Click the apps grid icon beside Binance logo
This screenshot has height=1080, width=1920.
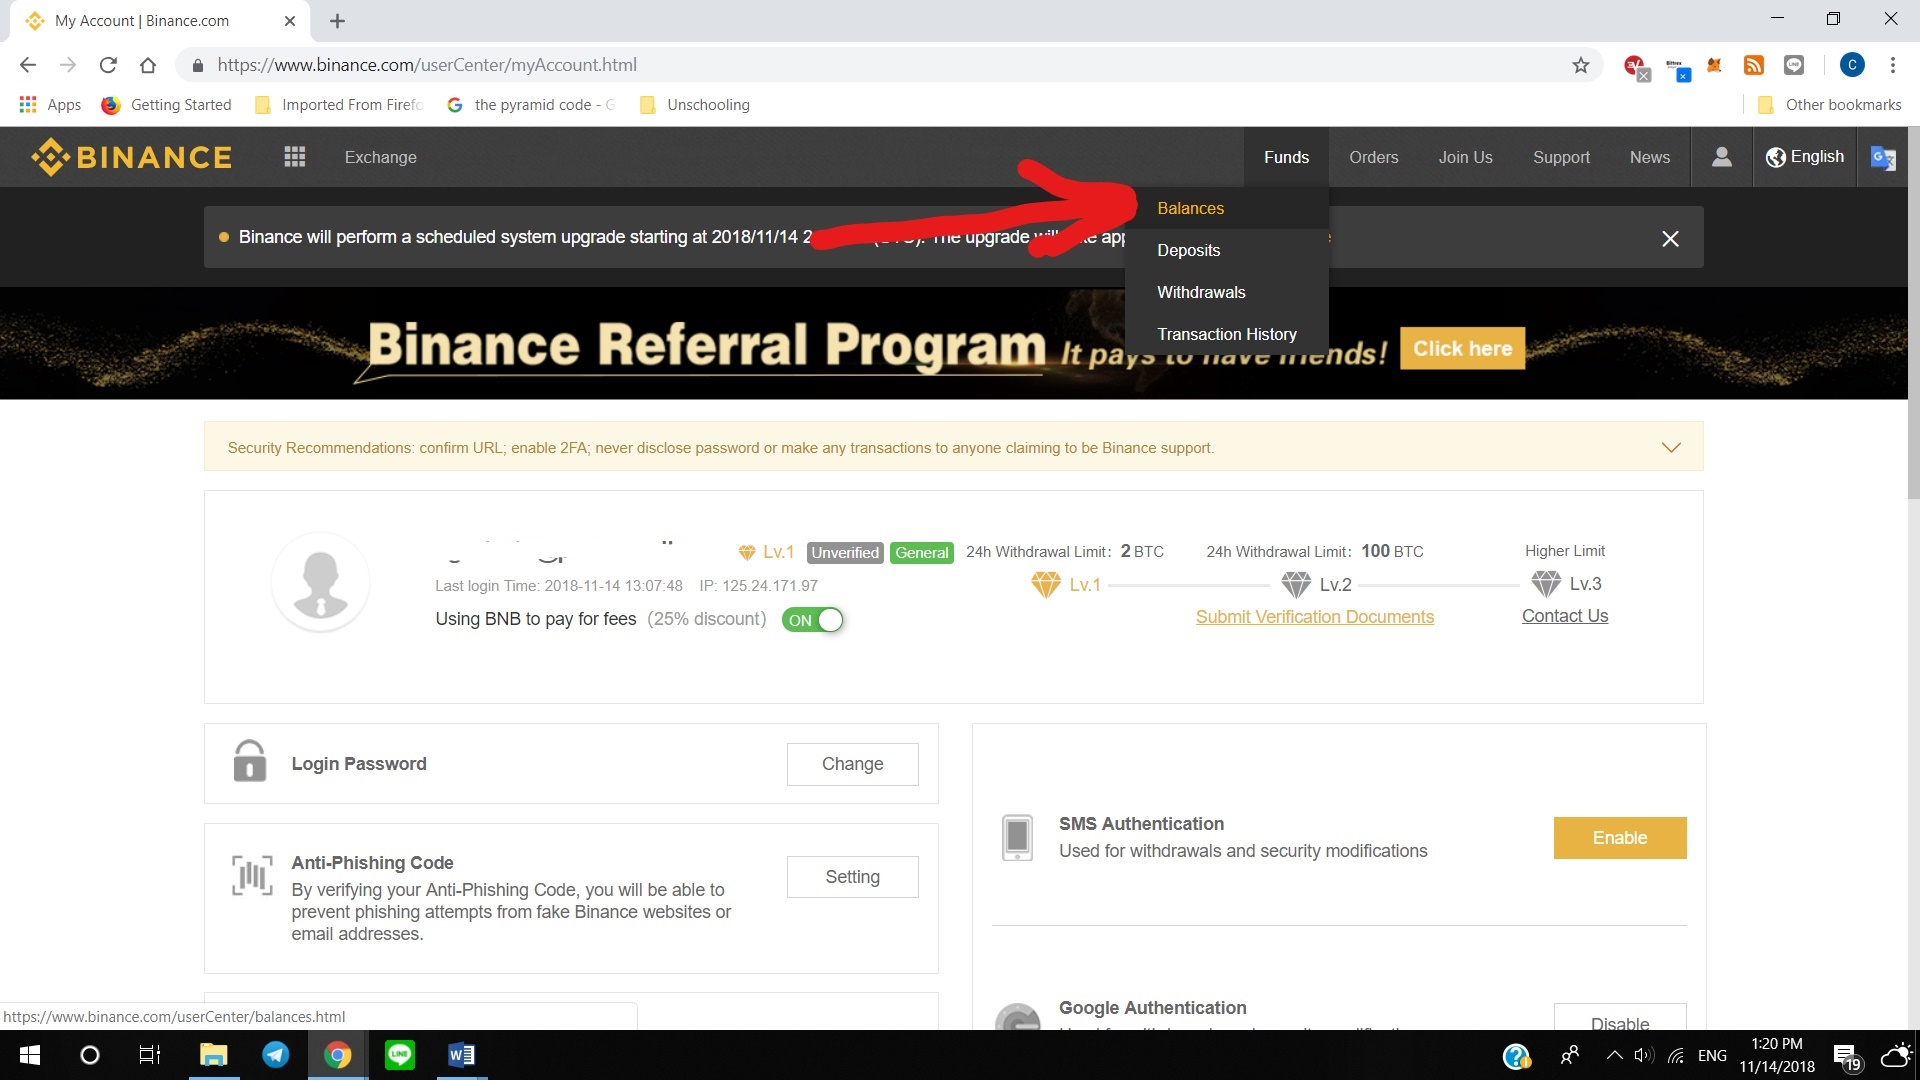coord(294,157)
